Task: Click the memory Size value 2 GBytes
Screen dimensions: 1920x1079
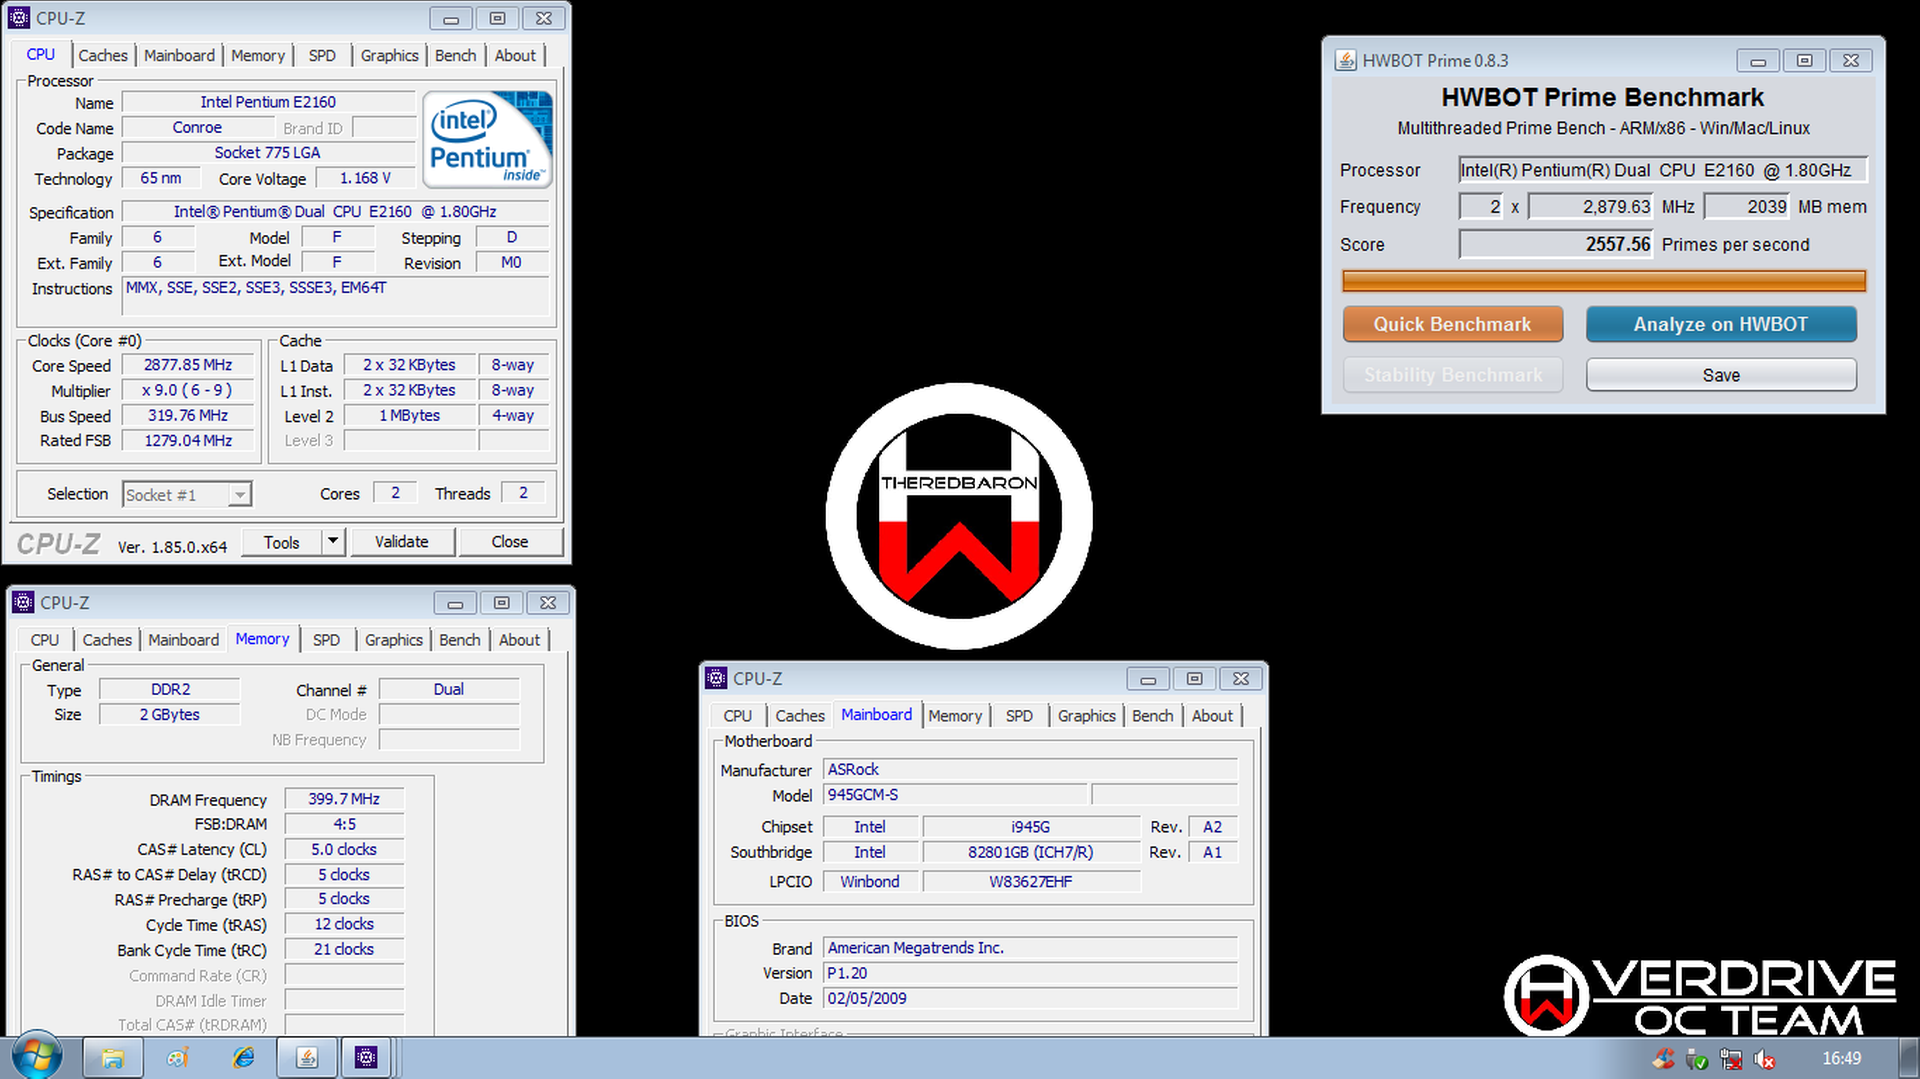Action: point(170,714)
